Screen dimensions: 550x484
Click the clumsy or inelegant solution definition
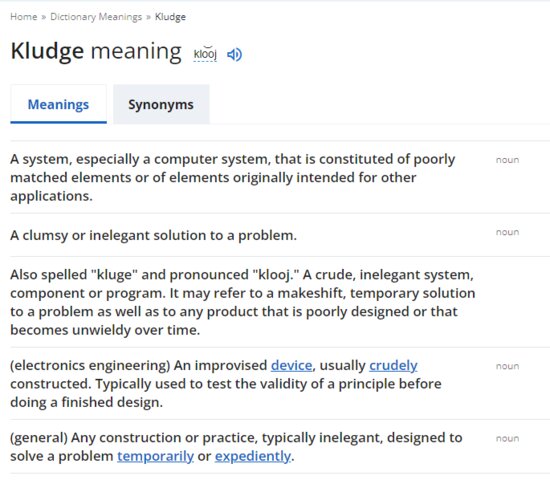tap(153, 235)
